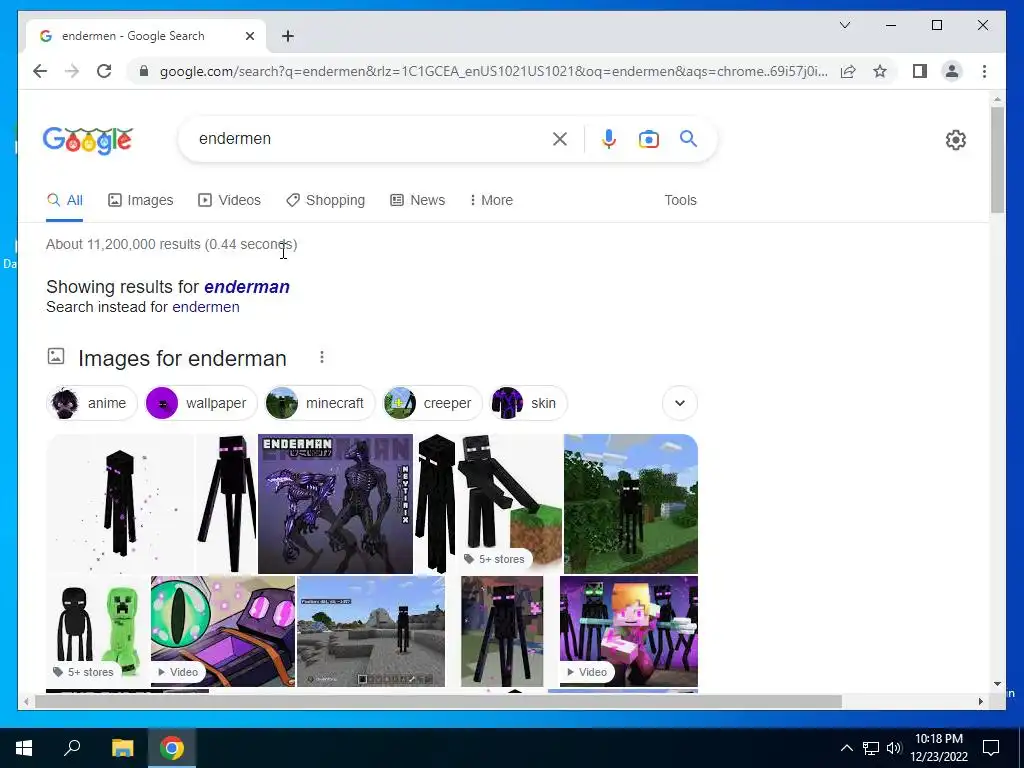Filter images by anime chip
The width and height of the screenshot is (1024, 768).
[92, 403]
